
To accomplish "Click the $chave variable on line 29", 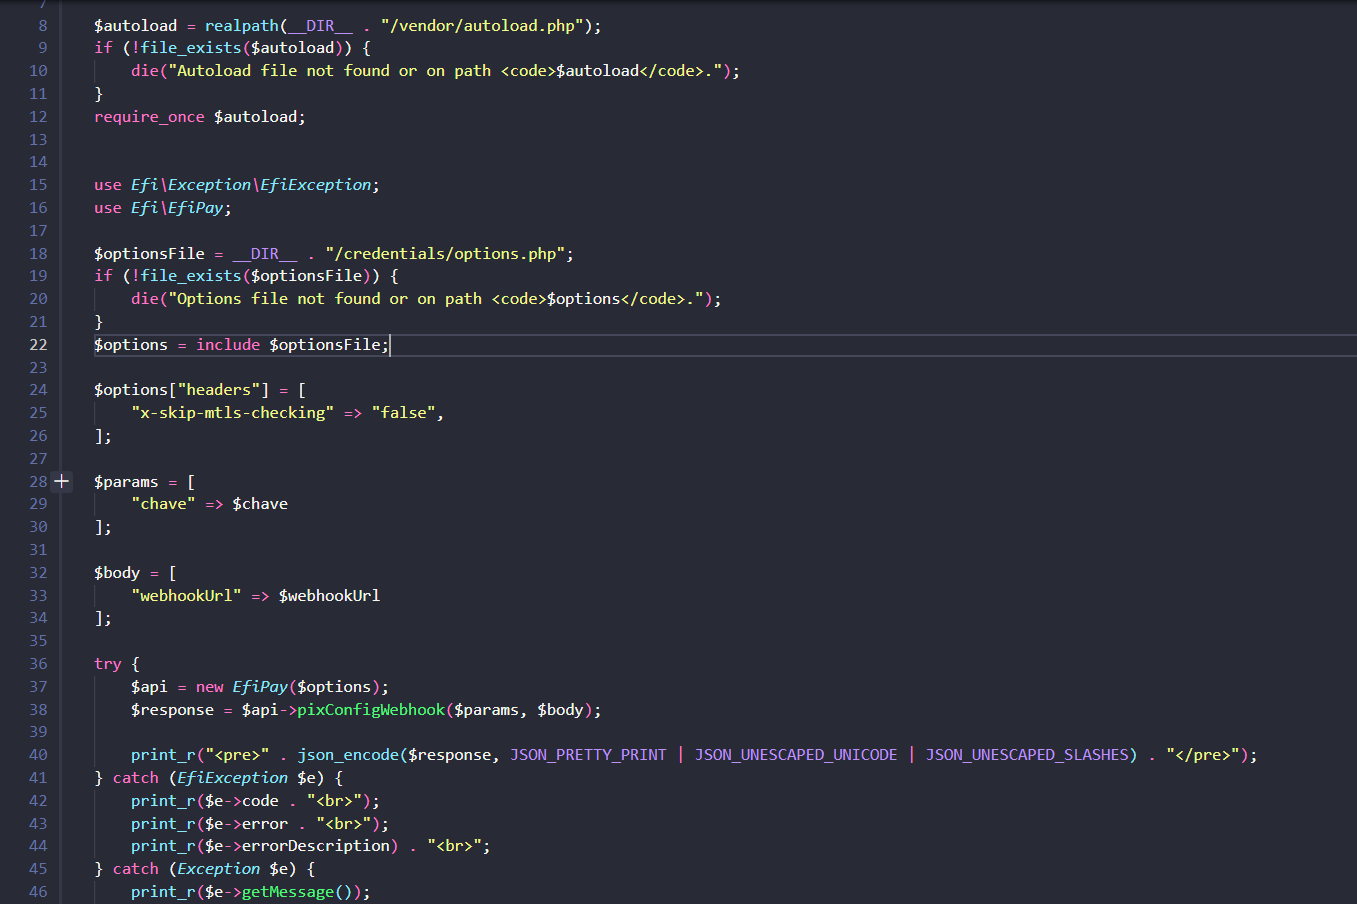I will click(260, 504).
